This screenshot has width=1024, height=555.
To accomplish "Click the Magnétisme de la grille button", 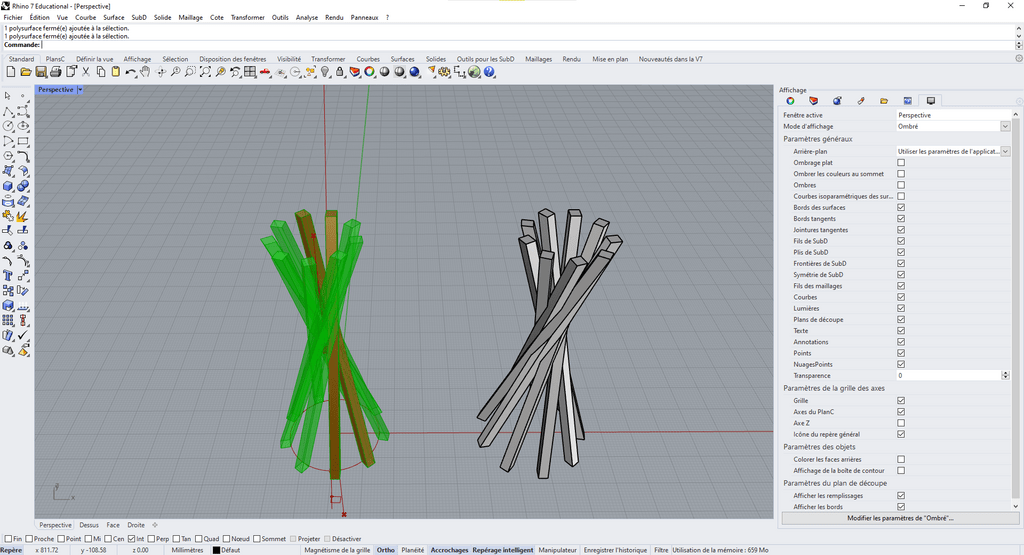I will (337, 550).
